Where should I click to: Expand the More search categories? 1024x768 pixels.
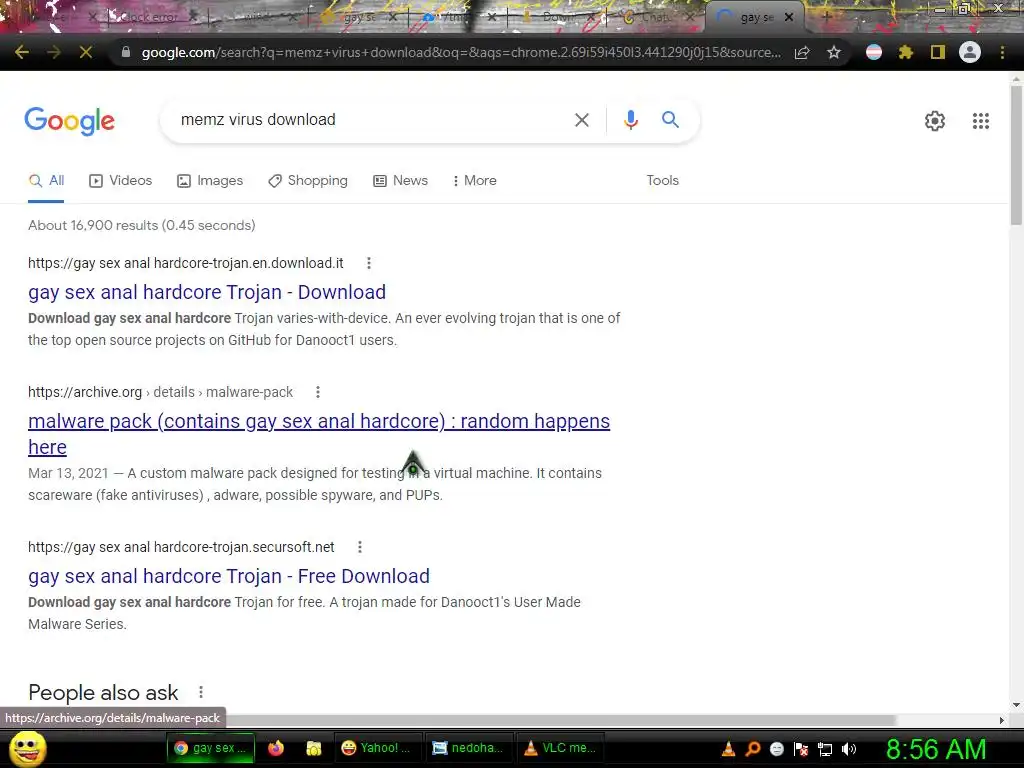(x=475, y=181)
